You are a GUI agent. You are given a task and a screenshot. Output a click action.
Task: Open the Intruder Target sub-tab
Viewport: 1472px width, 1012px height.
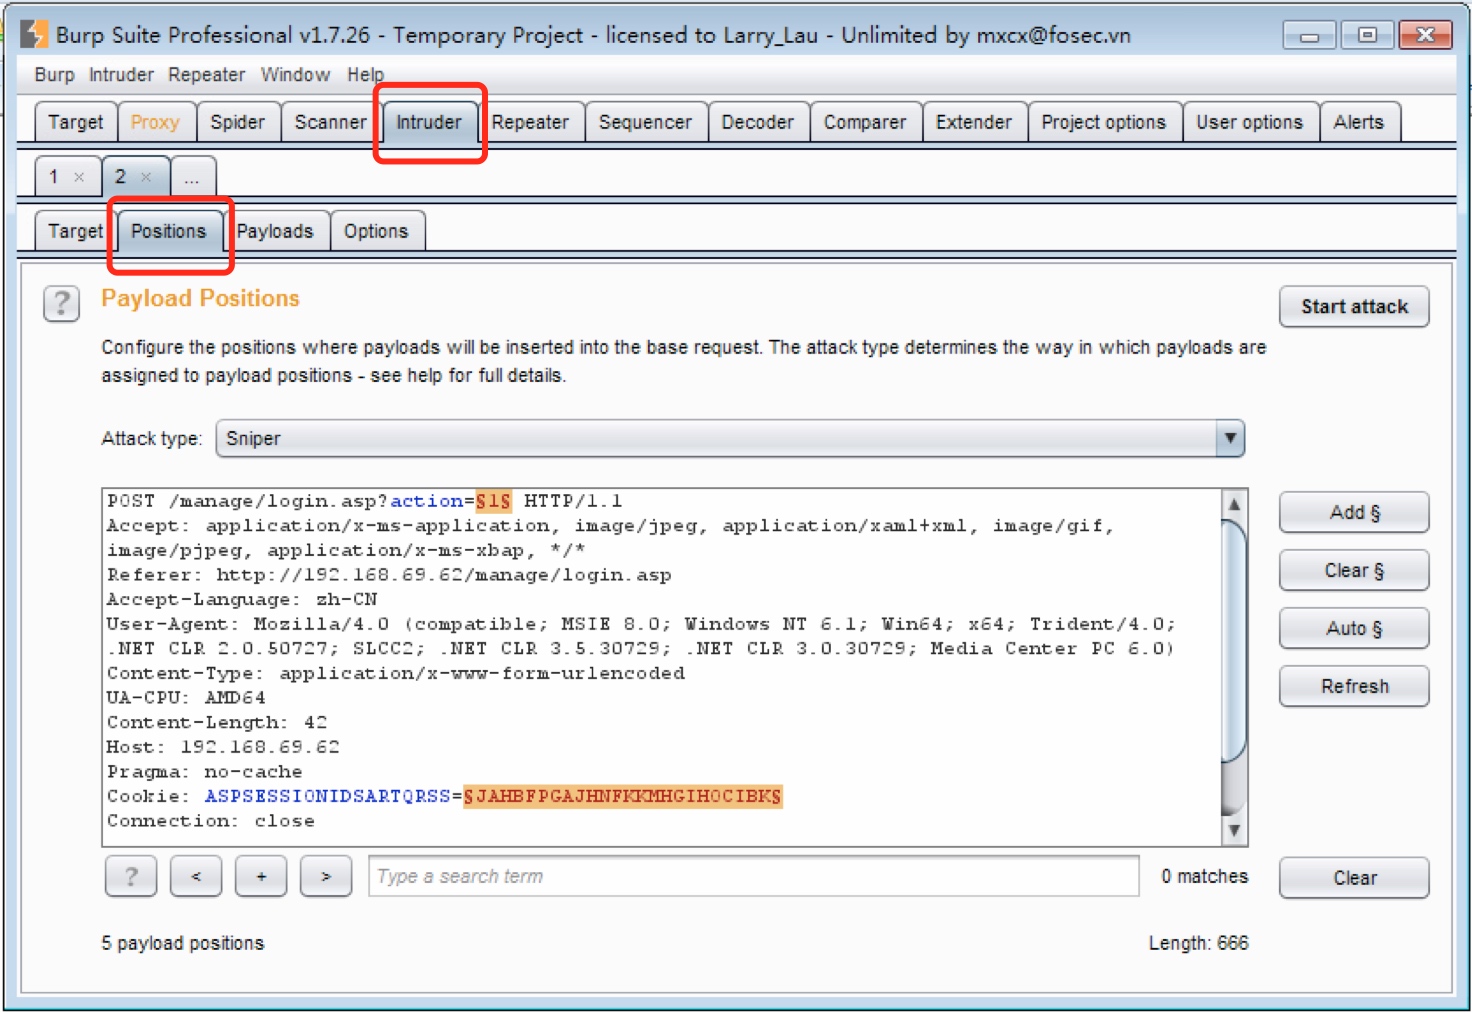point(75,231)
